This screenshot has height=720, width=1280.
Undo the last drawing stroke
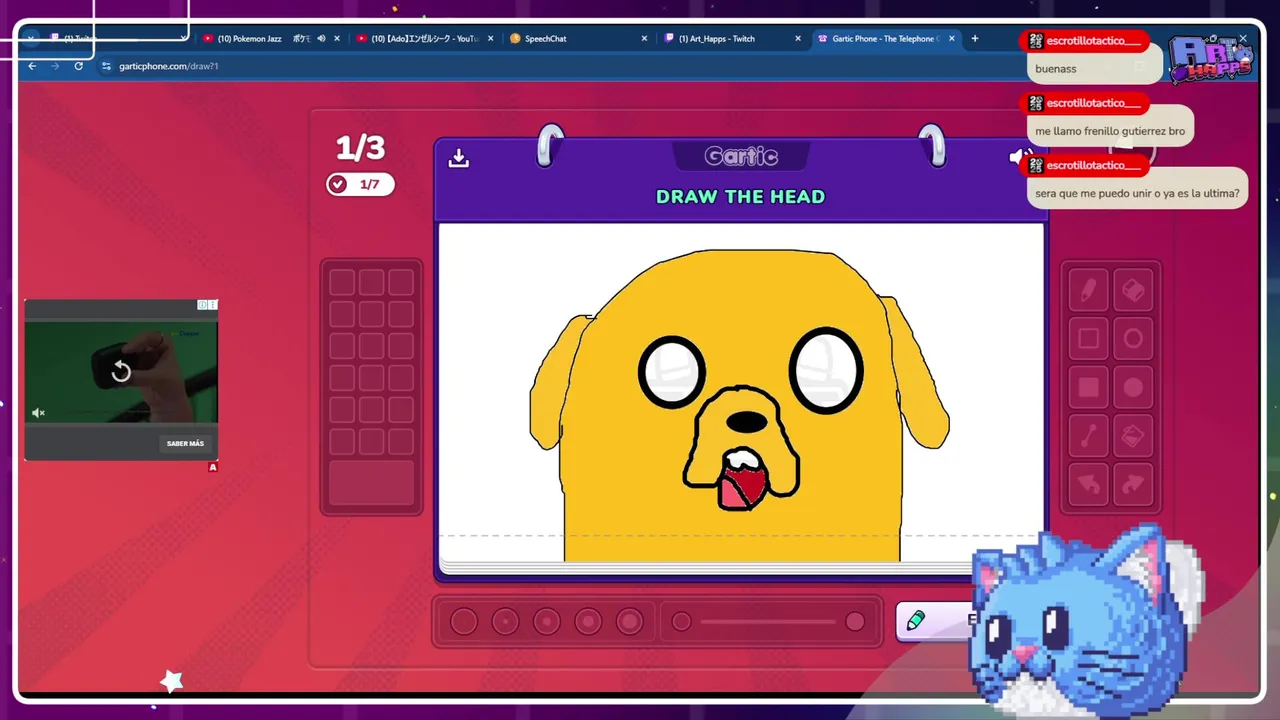click(1088, 485)
